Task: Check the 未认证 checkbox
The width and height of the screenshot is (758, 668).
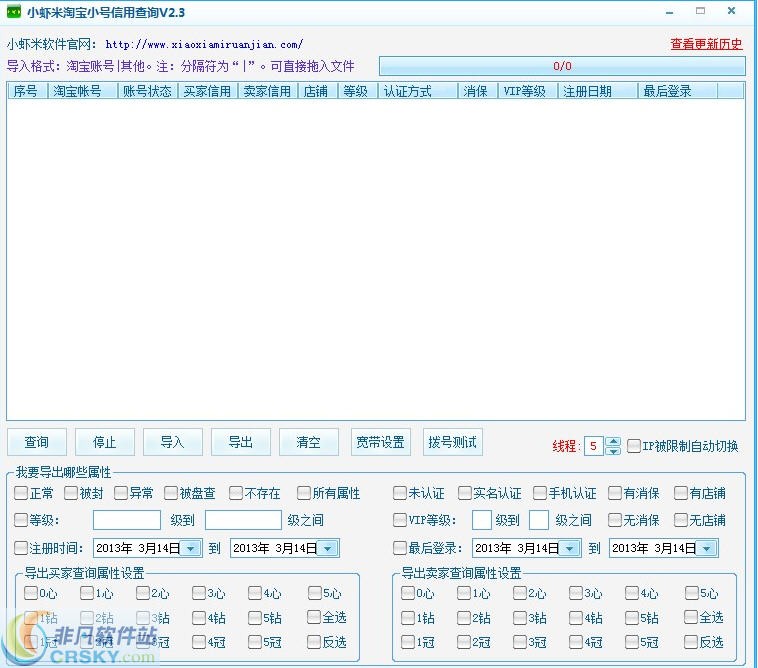Action: 400,493
